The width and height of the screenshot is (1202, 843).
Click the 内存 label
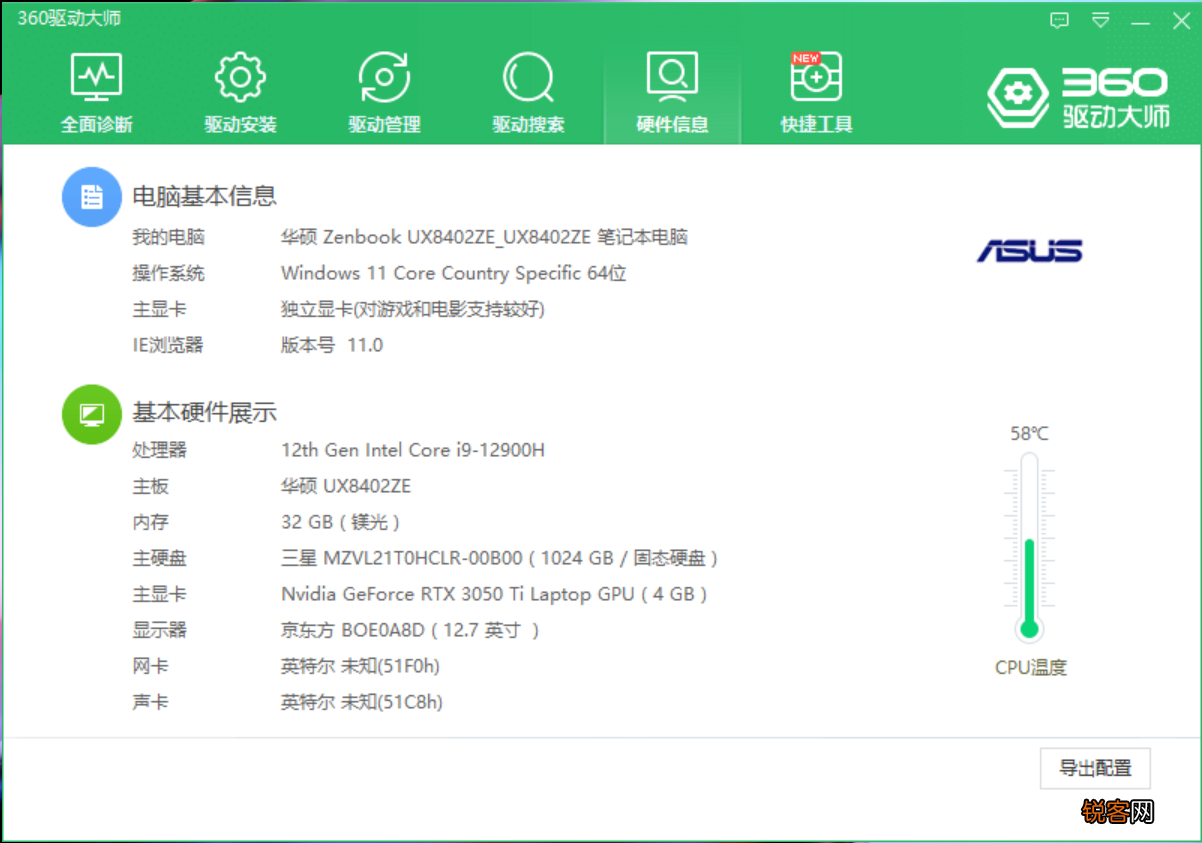150,522
